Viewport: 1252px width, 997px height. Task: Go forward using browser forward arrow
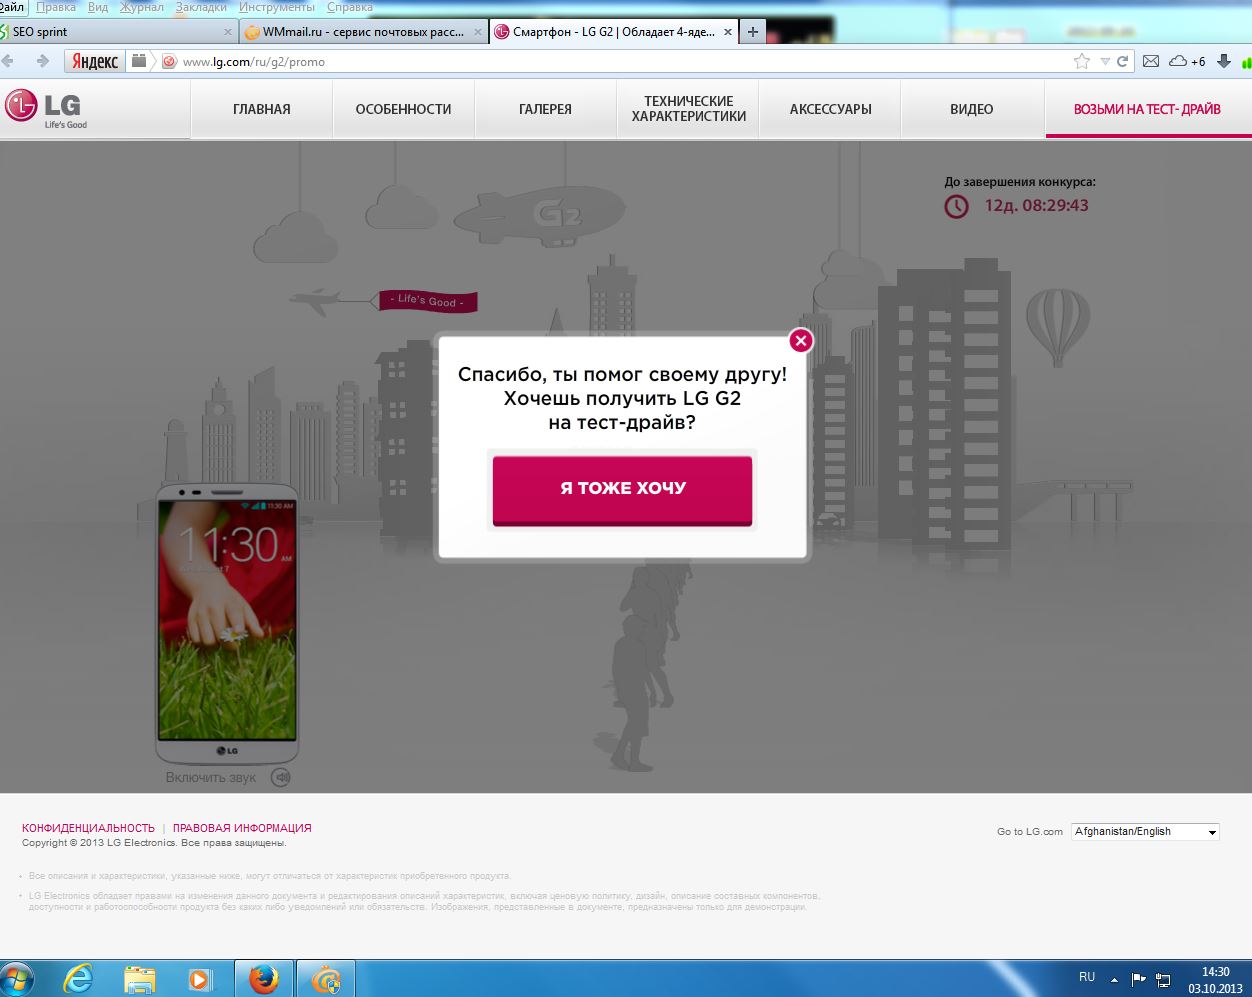[42, 61]
